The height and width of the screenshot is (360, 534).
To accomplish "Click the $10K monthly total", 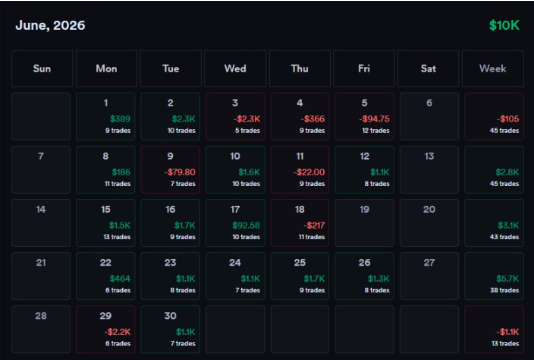I will [504, 25].
